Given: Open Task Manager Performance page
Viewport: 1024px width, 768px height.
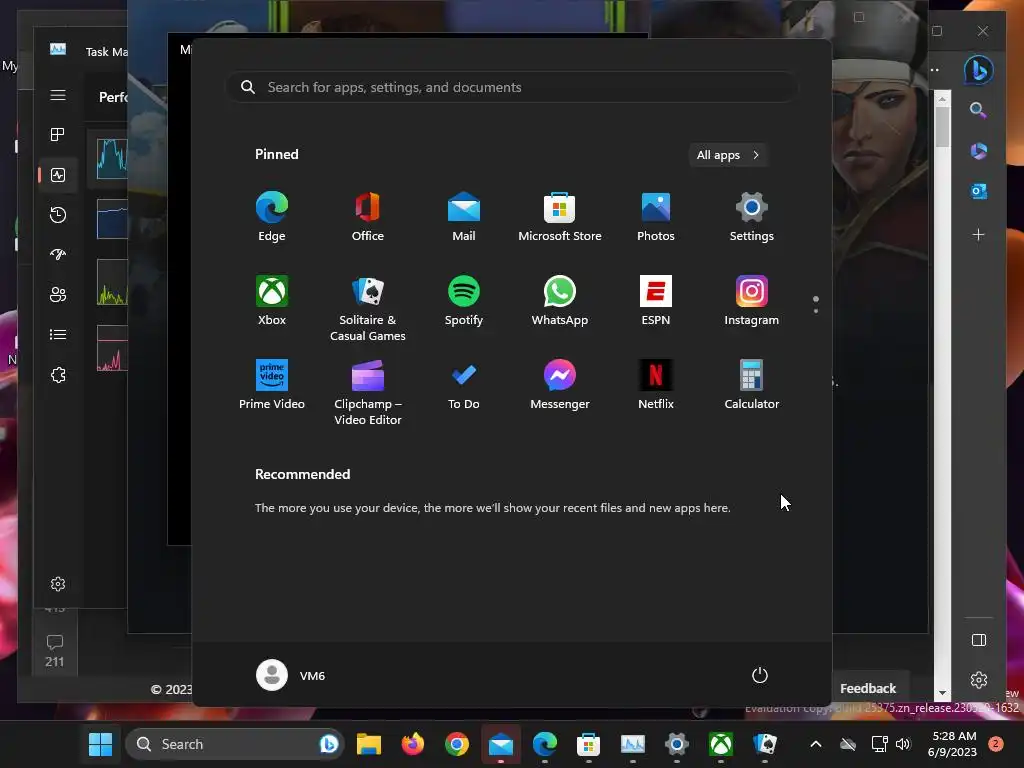Looking at the screenshot, I should pyautogui.click(x=58, y=175).
